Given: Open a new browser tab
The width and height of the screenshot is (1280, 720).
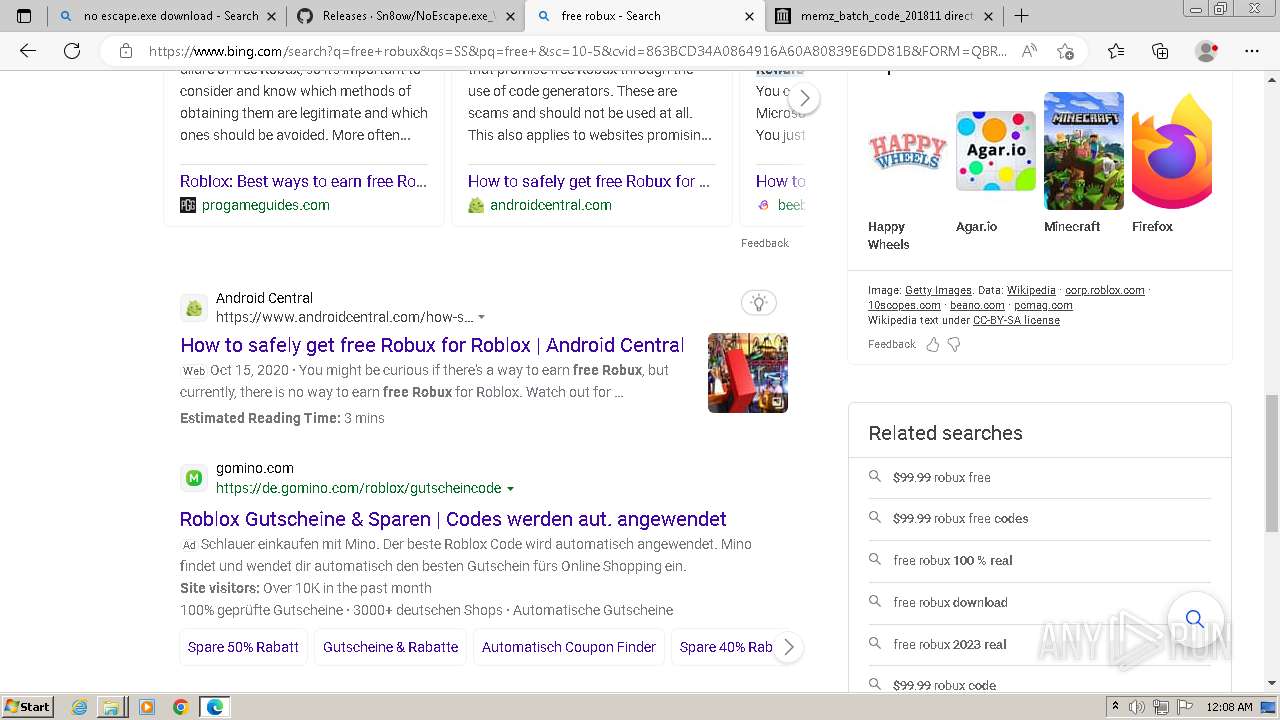Looking at the screenshot, I should click(1021, 16).
